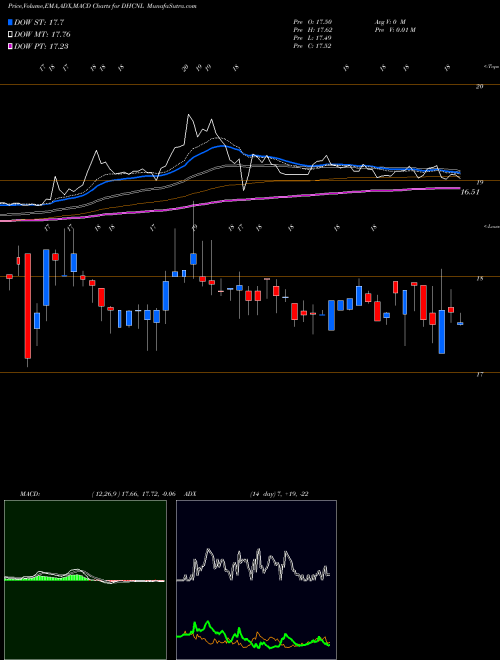
Task: Click the 'Pre C: 17.52' value
Action: tap(312, 46)
